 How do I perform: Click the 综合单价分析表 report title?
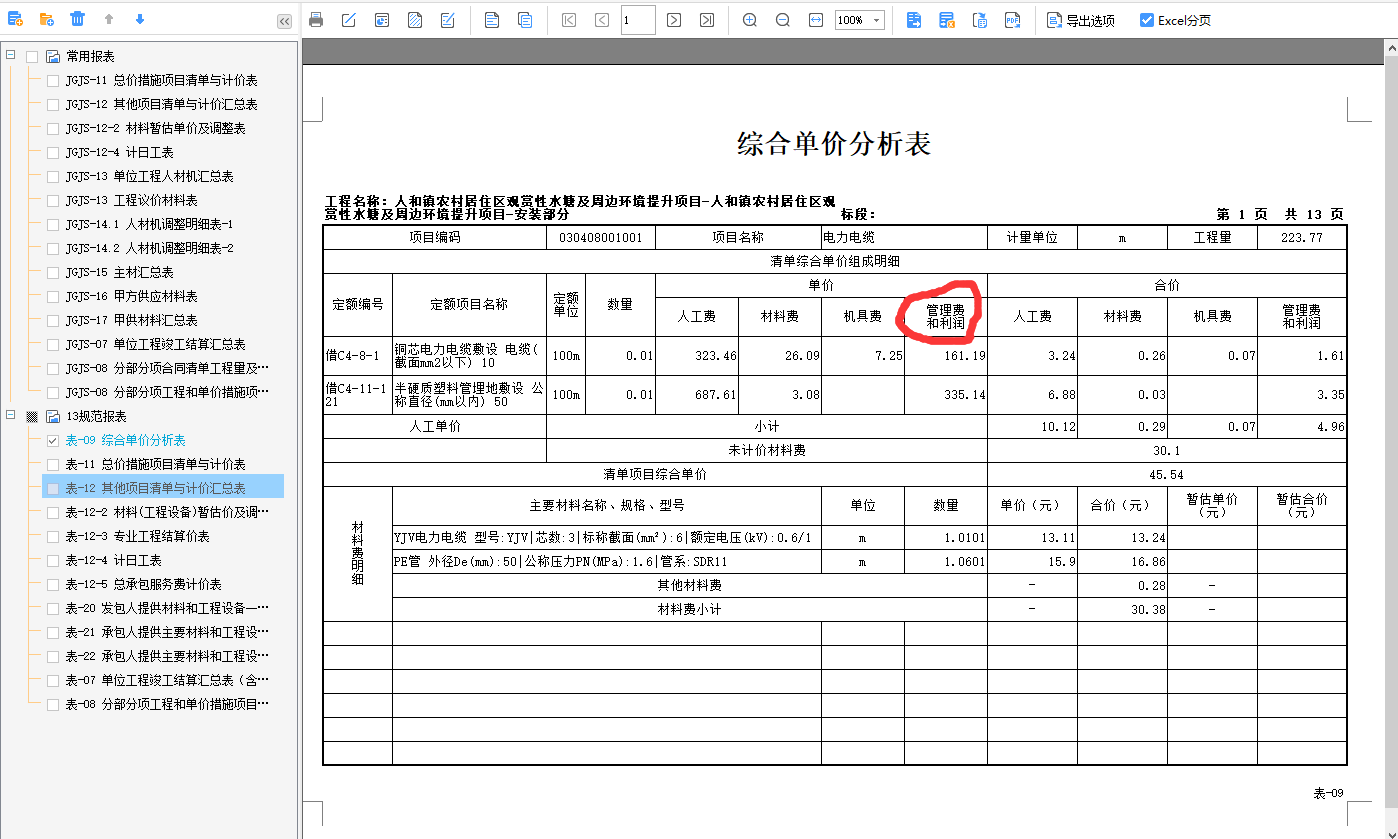(x=834, y=144)
